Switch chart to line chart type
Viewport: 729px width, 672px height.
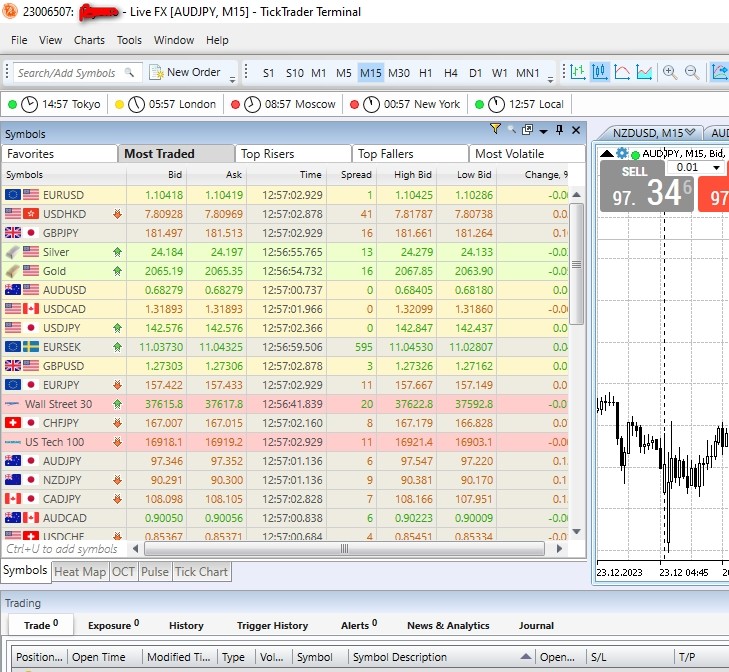point(622,72)
